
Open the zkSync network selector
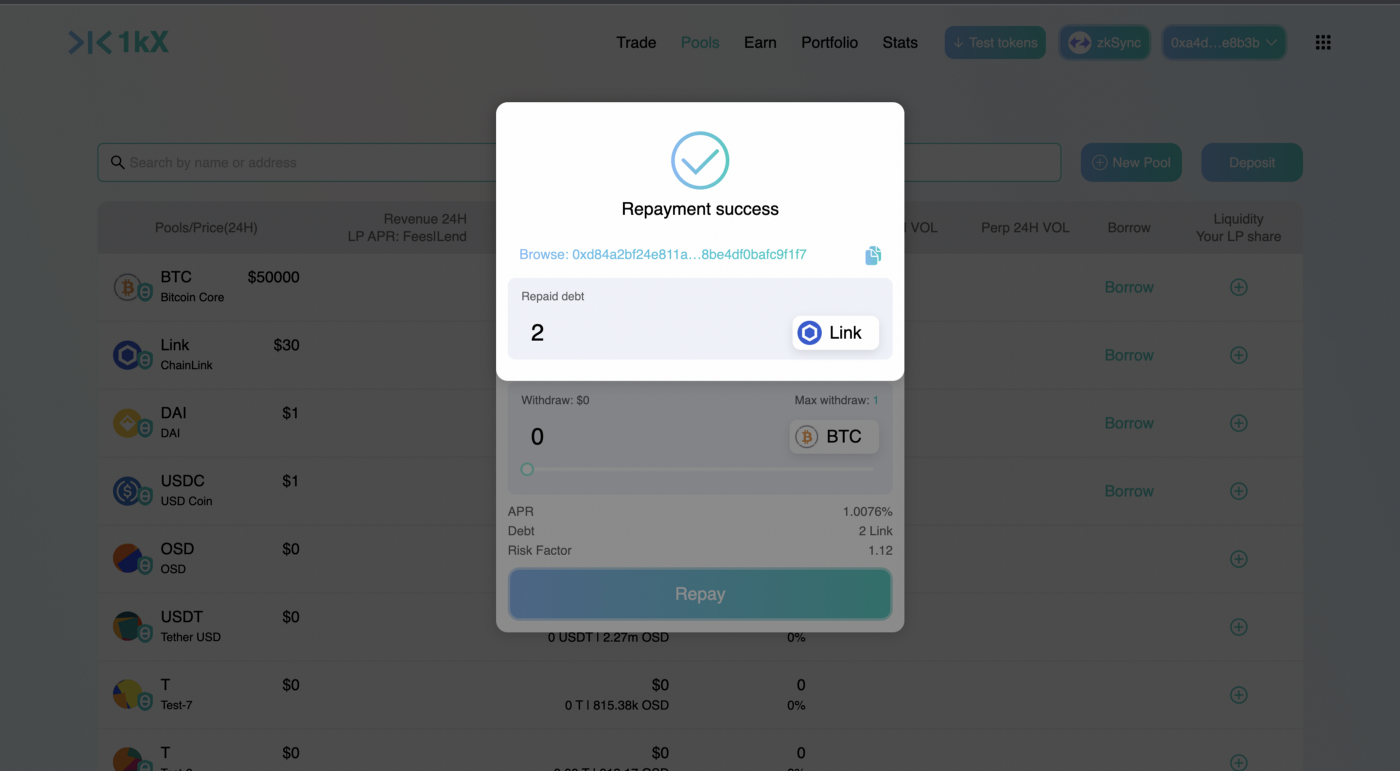(x=1104, y=42)
